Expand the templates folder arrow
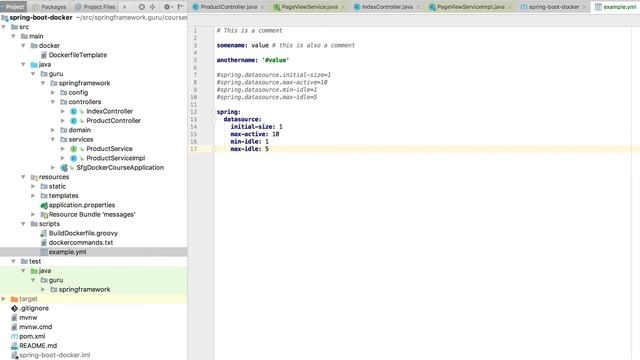Screen dimensions: 640x360 tap(33, 196)
